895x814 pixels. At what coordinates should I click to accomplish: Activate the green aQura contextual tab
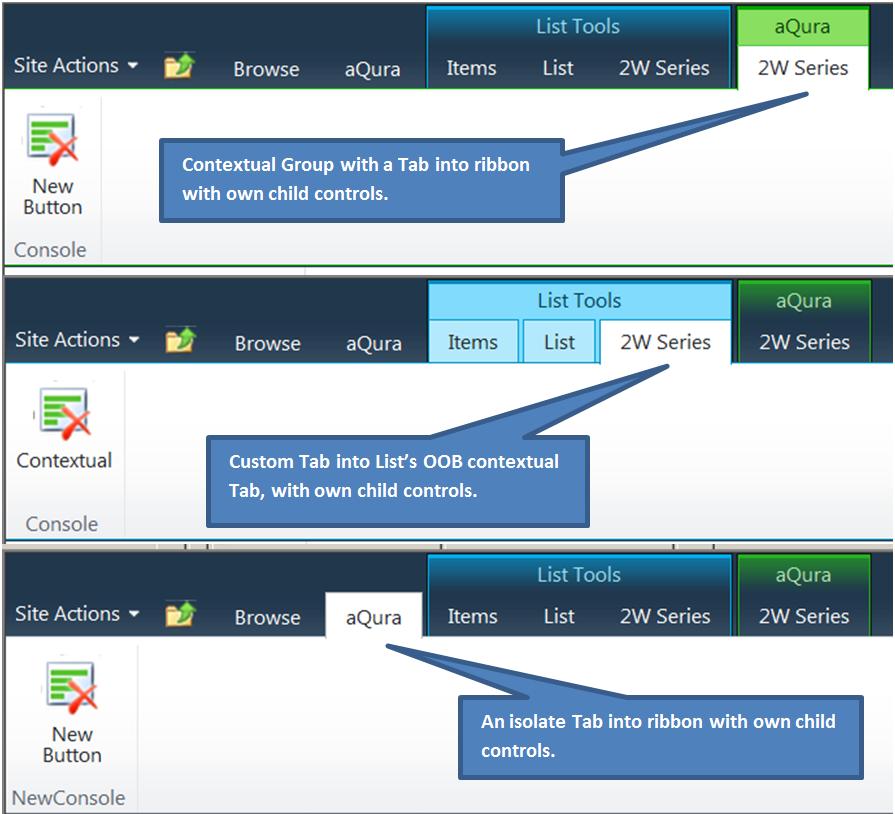[804, 27]
